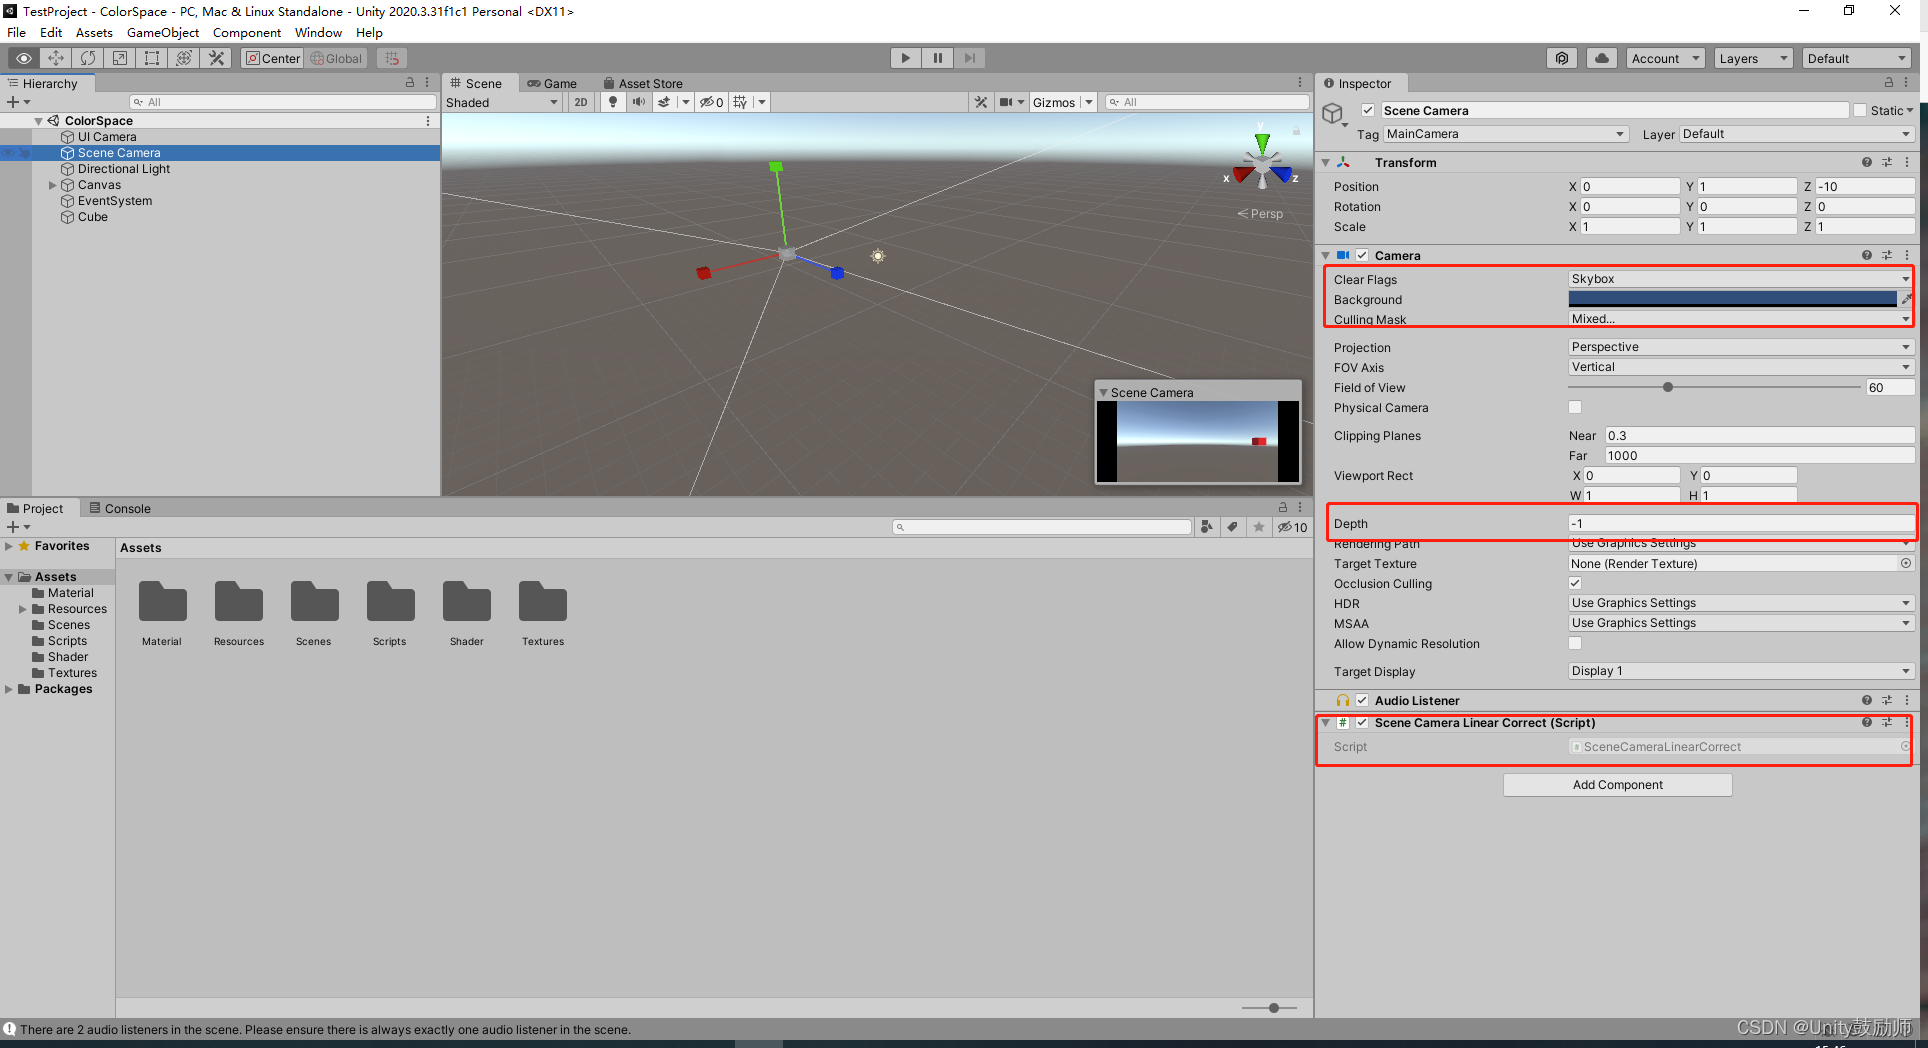Pick background color with eyedropper
The width and height of the screenshot is (1928, 1048).
coord(1906,299)
